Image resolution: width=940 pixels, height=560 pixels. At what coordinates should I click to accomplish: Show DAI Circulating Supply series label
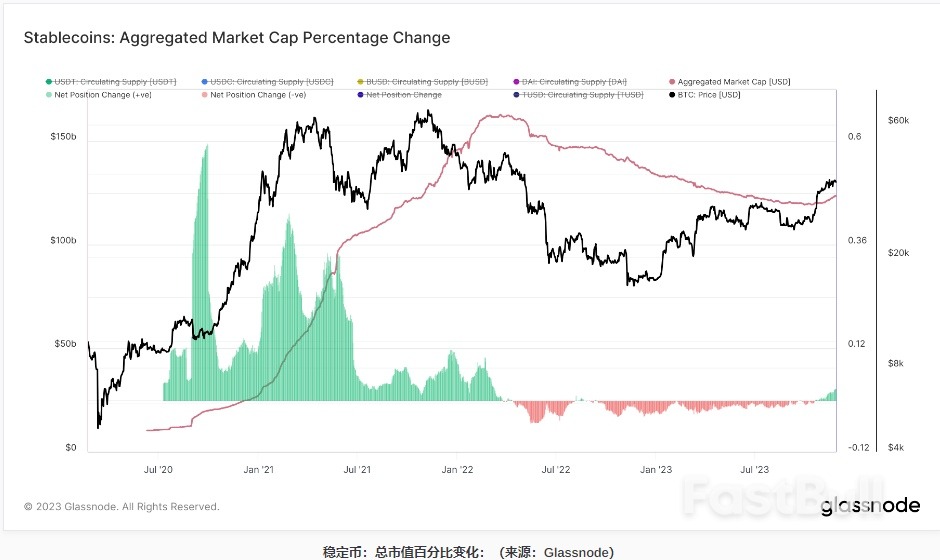pos(571,81)
